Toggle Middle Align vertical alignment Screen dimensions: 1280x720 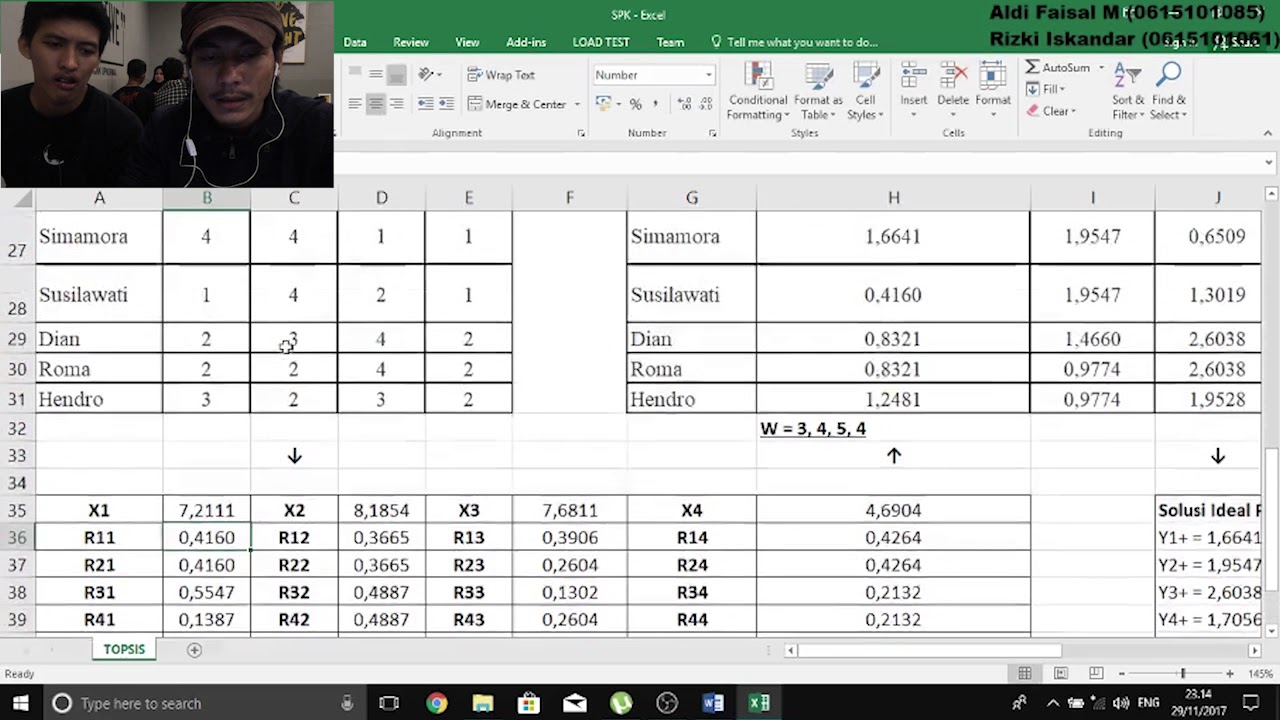376,75
